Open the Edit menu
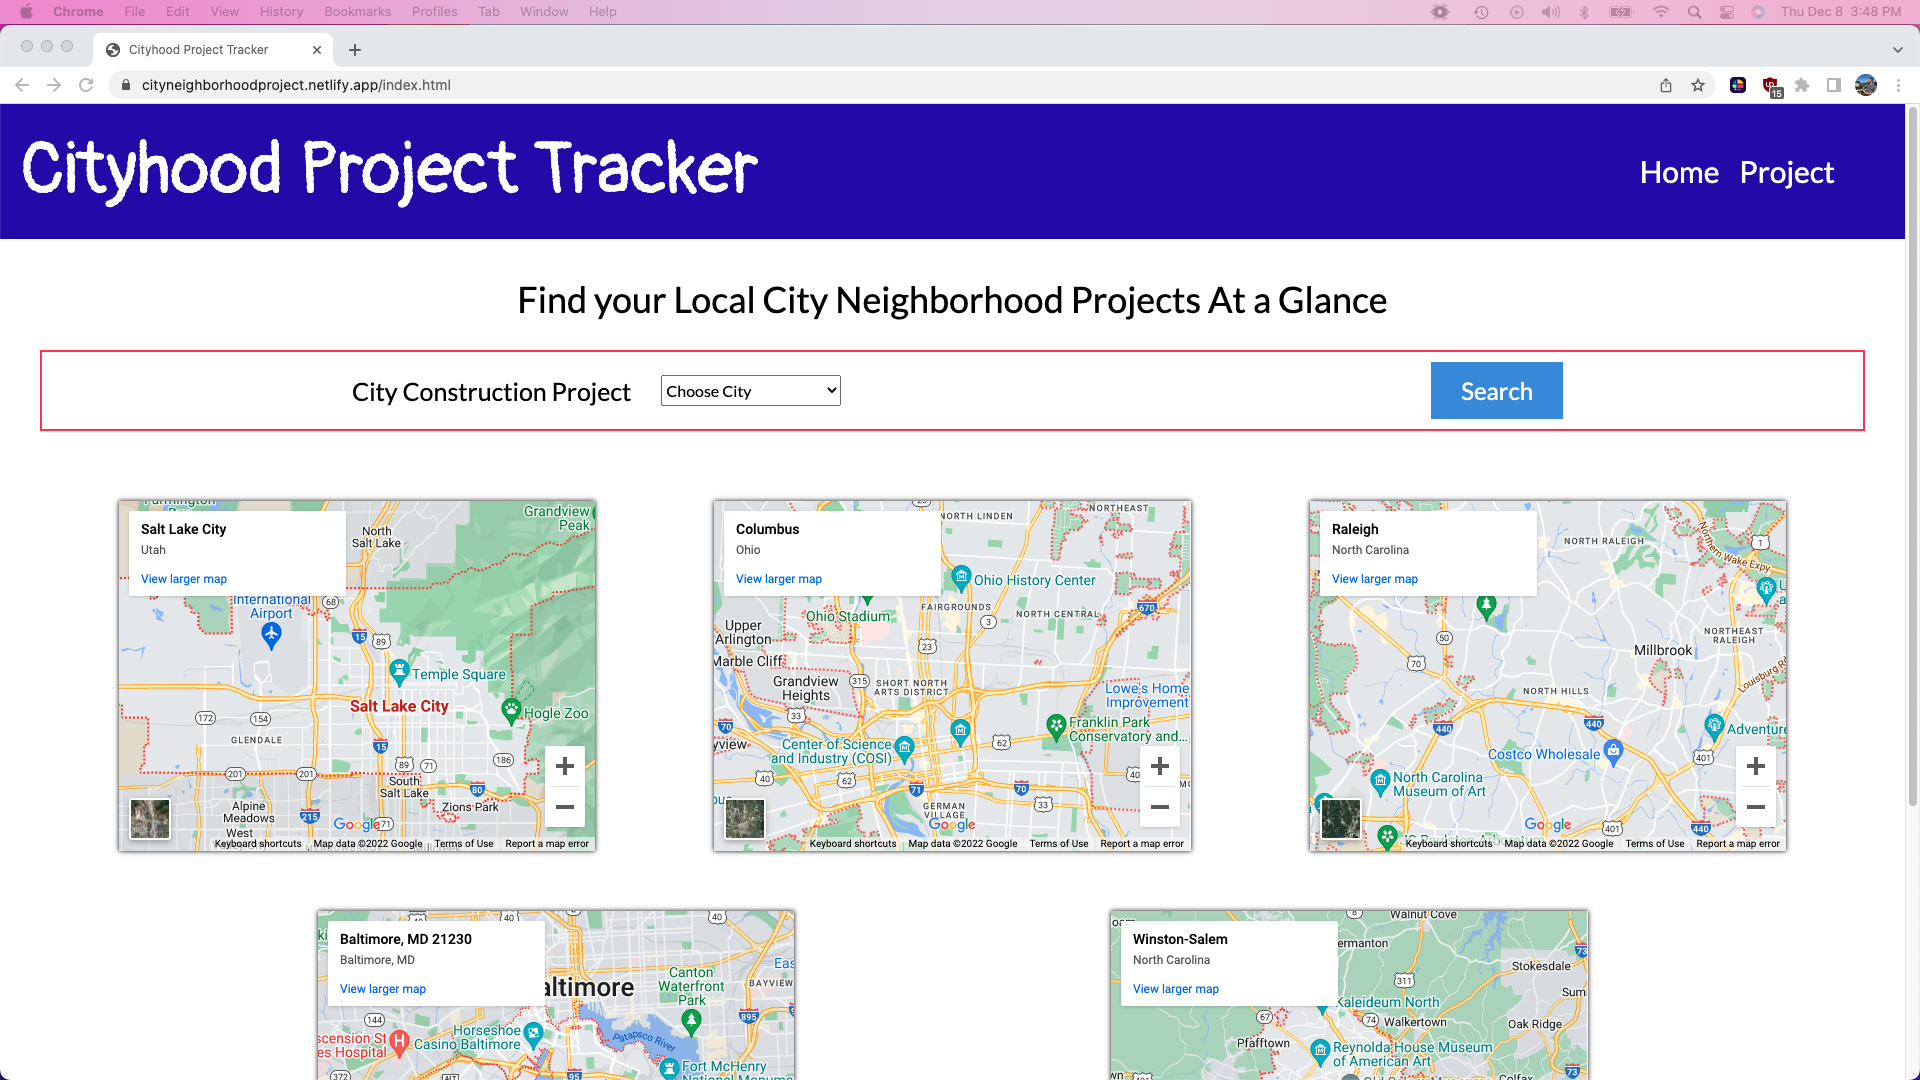Screen dimensions: 1920x1080 (x=178, y=12)
